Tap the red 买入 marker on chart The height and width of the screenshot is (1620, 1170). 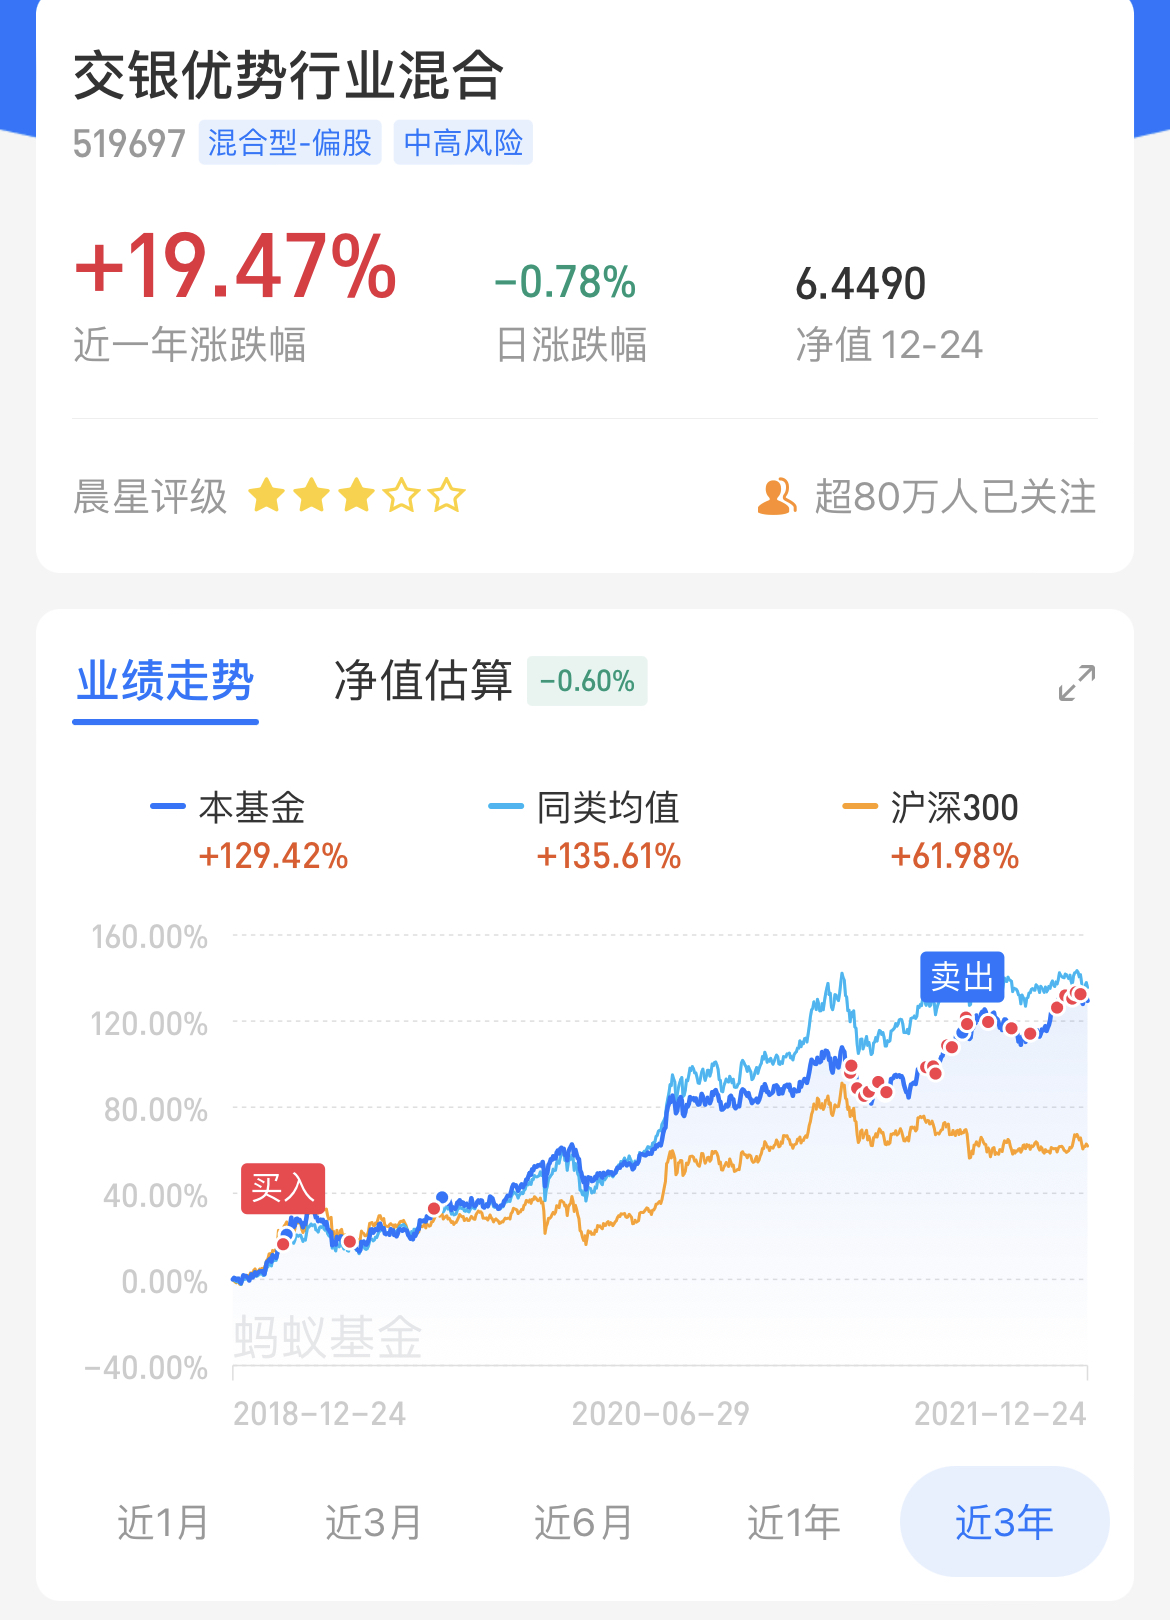tap(283, 1188)
